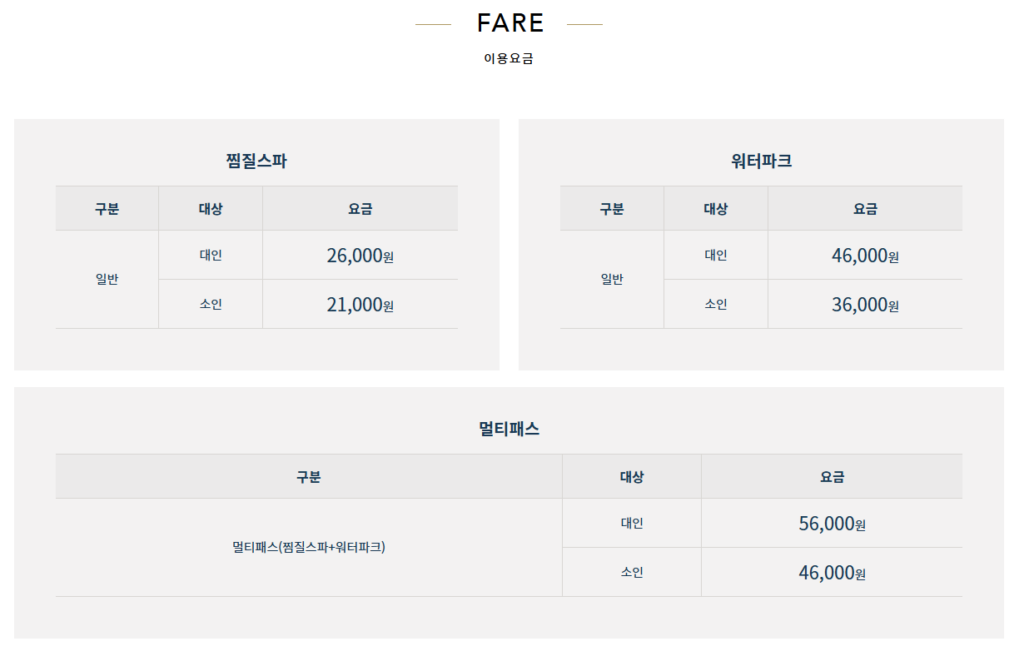Click the 소인 cell in 찜질스파 table
The width and height of the screenshot is (1024, 651).
[x=211, y=305]
